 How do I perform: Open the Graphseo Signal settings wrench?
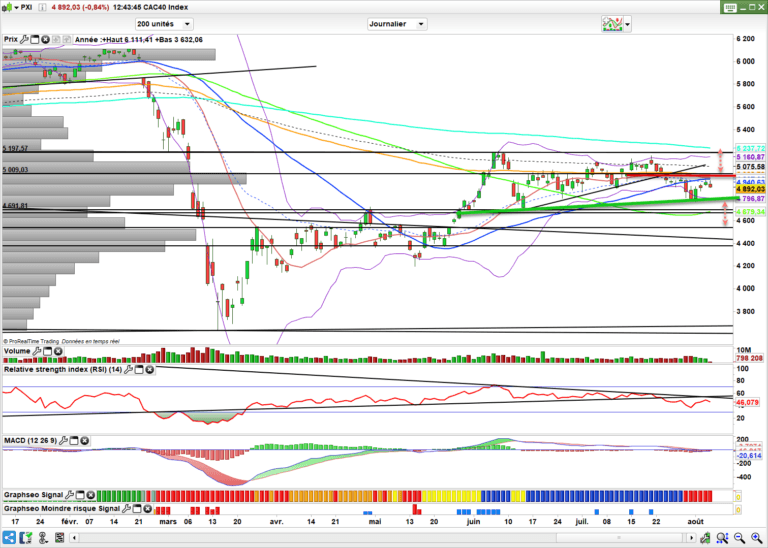point(70,494)
